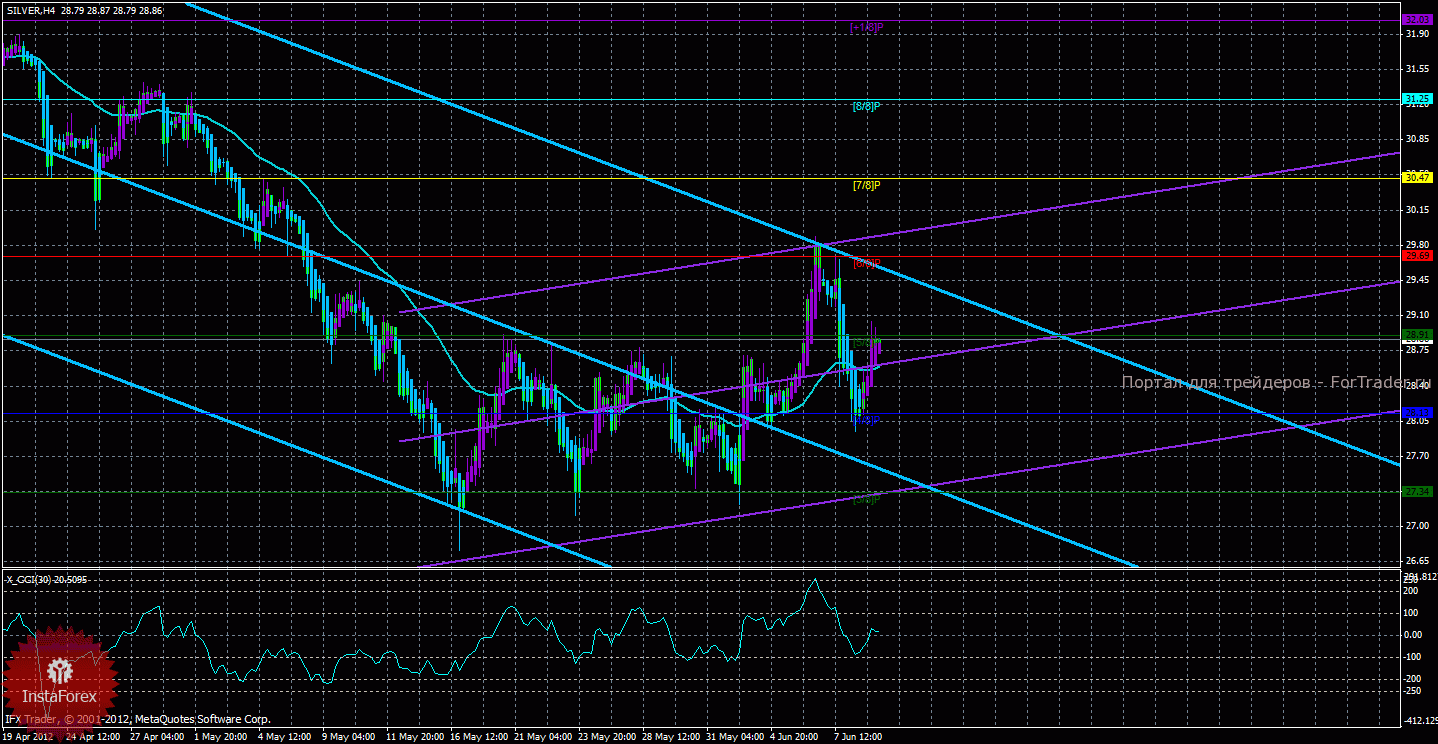Image resolution: width=1438 pixels, height=744 pixels.
Task: Select the green 27.34 price tag
Action: tap(1416, 491)
